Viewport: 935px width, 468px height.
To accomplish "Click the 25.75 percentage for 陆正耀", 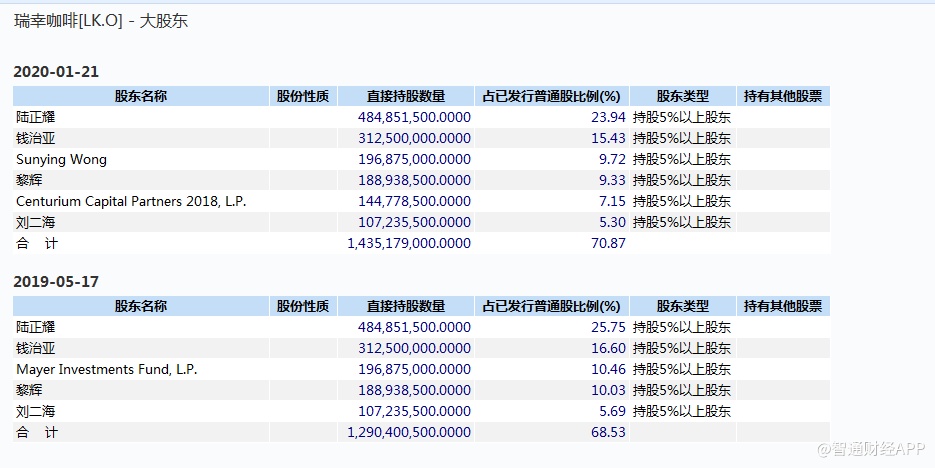I will pyautogui.click(x=608, y=327).
